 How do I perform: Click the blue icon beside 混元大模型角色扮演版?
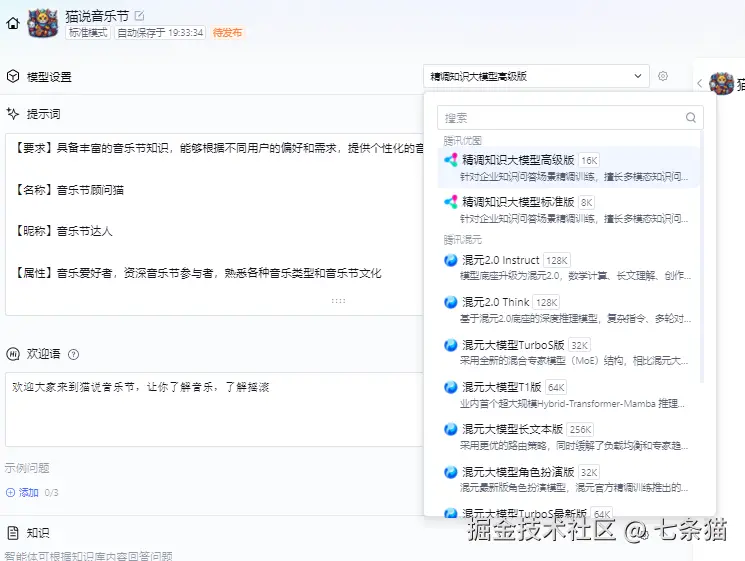450,472
